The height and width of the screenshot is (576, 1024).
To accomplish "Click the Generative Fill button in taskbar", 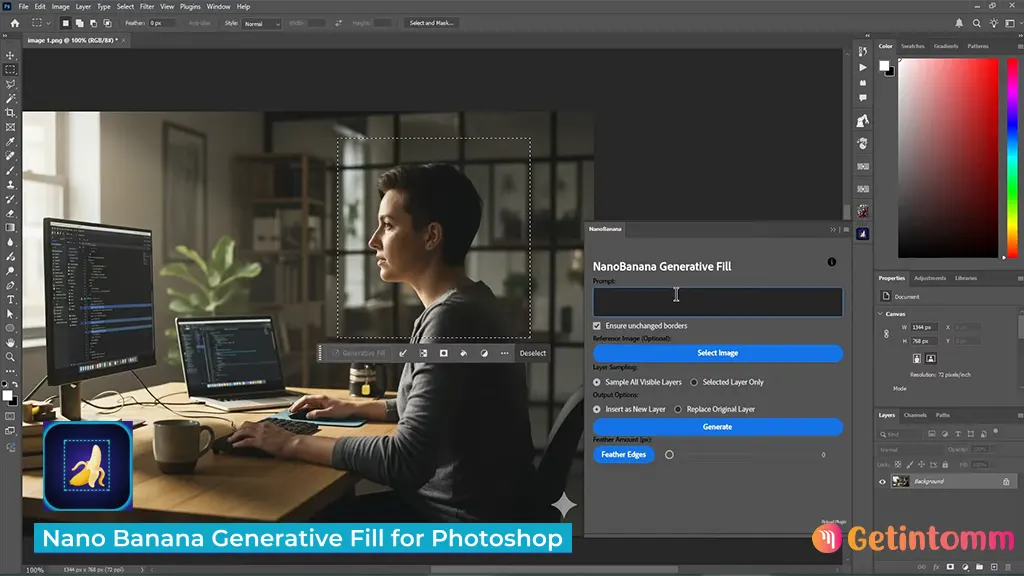I will click(x=358, y=353).
